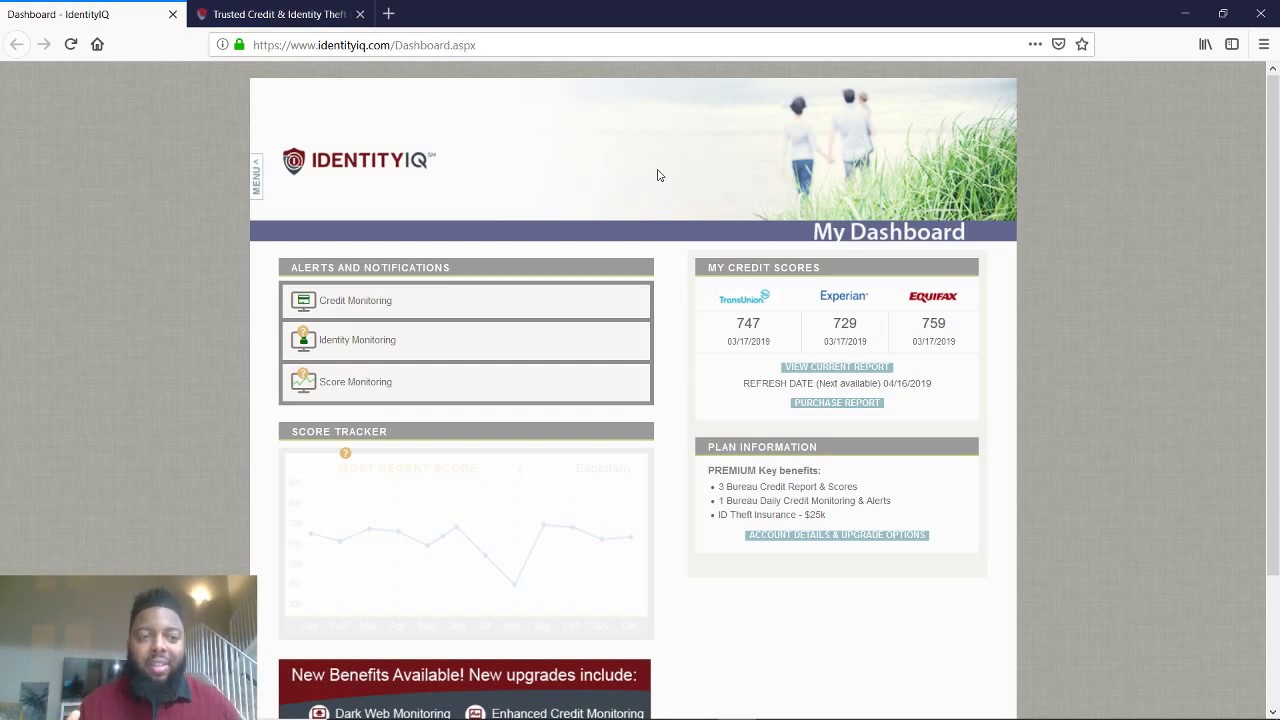Click the Equifax score 759
Viewport: 1280px width, 720px height.
pos(933,323)
